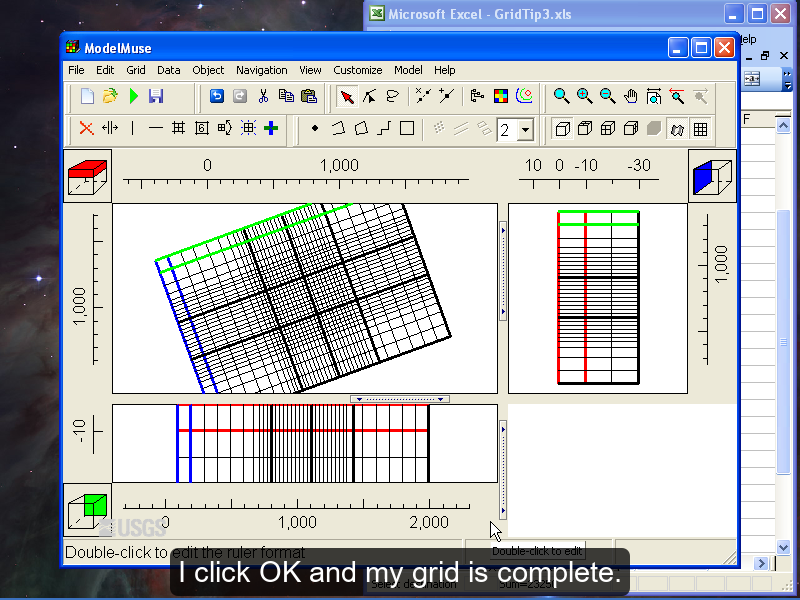This screenshot has width=800, height=600.
Task: Paste from clipboard
Action: click(x=309, y=96)
